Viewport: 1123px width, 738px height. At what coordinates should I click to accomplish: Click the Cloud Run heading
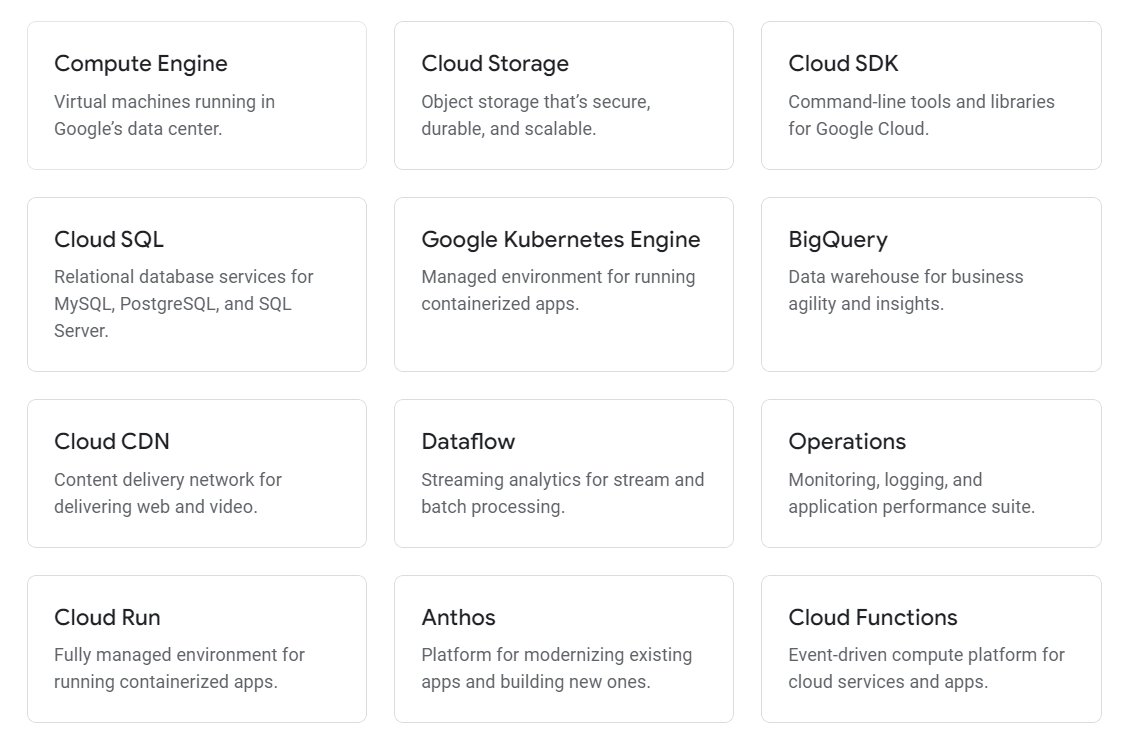(107, 617)
